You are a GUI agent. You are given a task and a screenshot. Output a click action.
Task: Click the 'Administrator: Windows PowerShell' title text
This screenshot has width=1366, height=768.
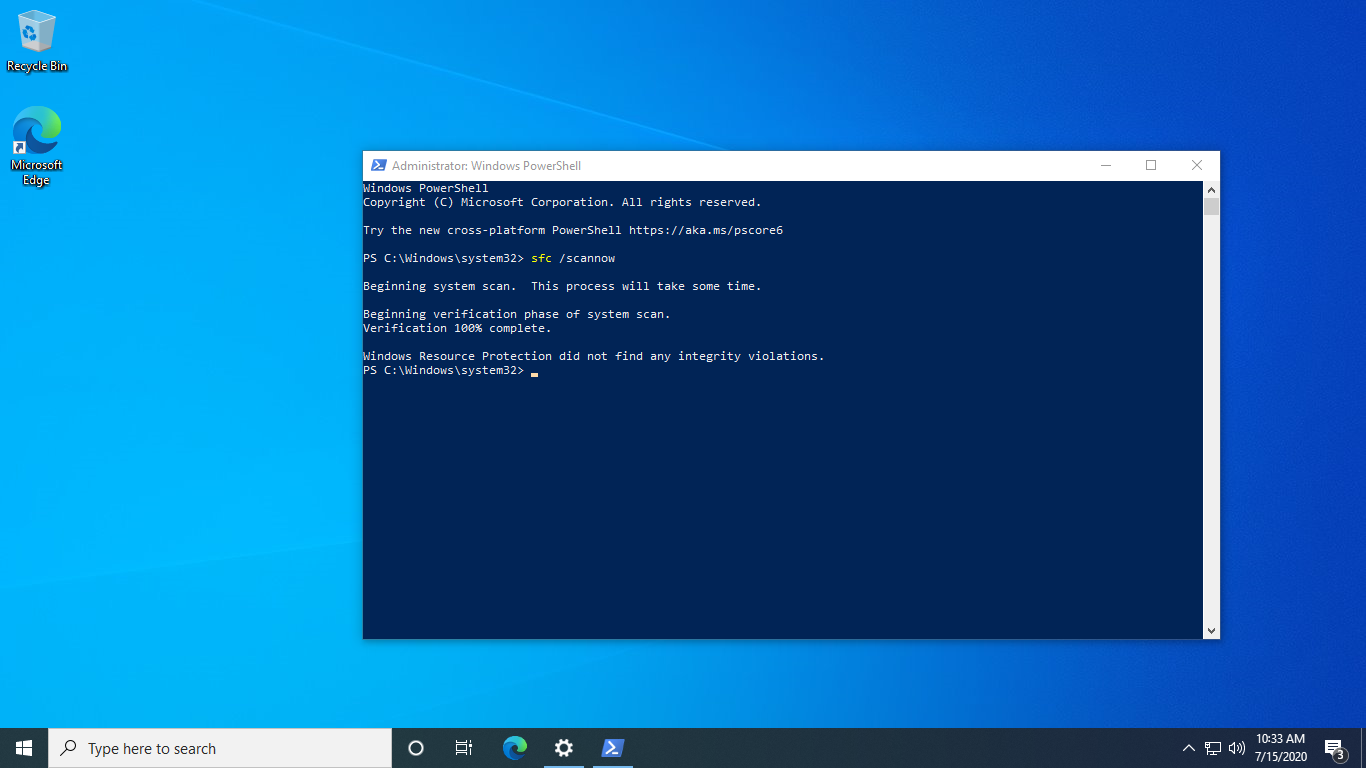point(486,166)
